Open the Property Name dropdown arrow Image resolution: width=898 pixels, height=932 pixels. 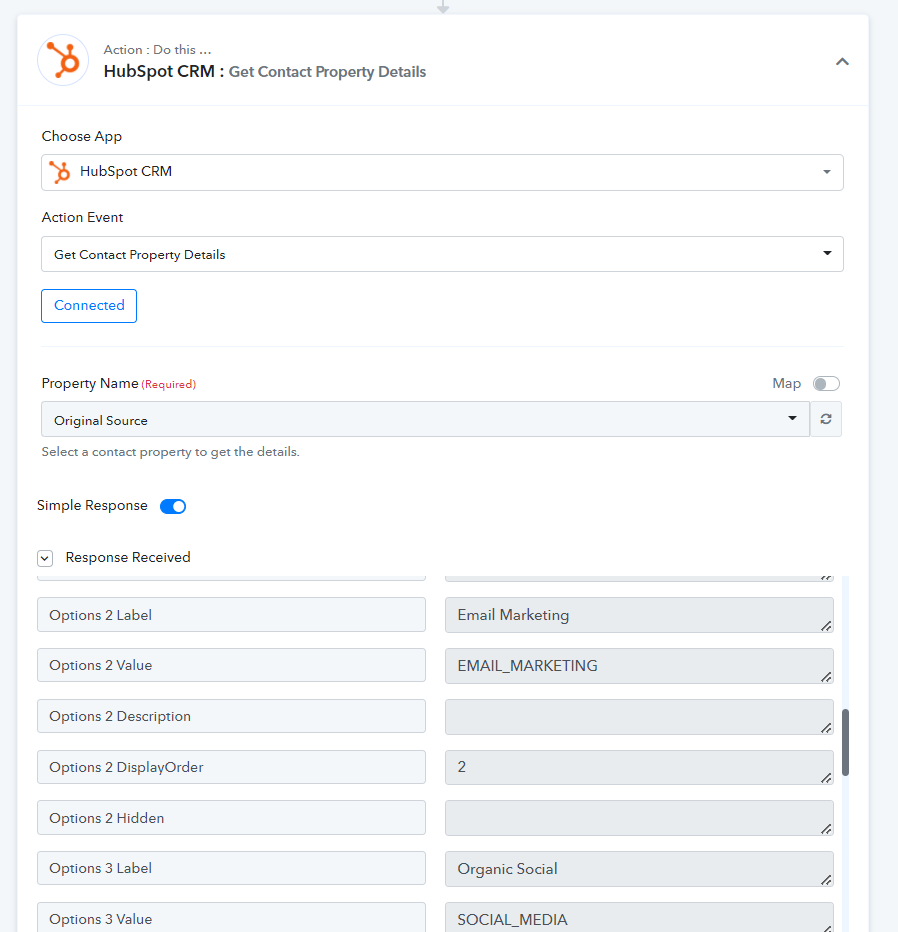pyautogui.click(x=792, y=418)
